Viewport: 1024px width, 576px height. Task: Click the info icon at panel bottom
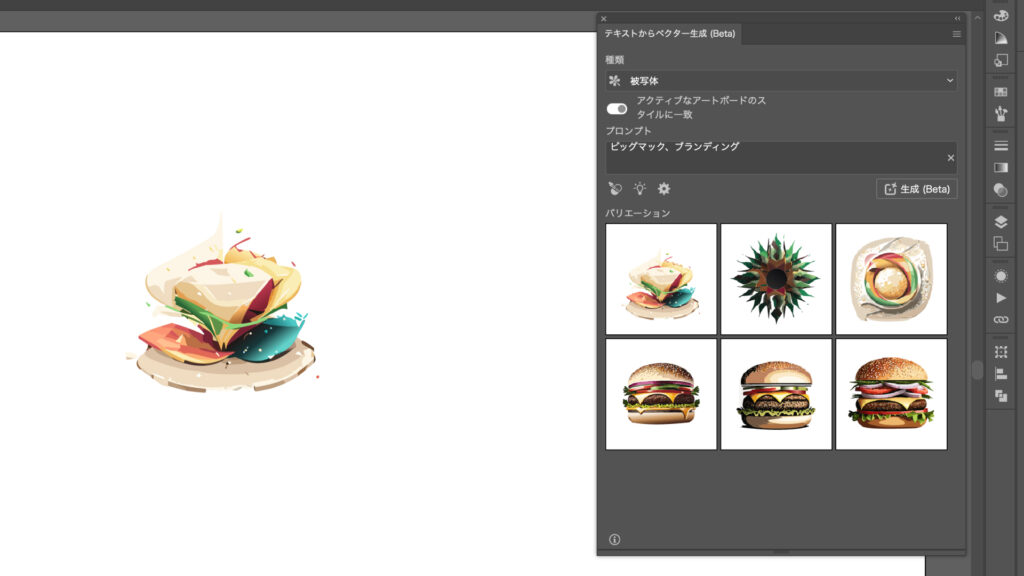pyautogui.click(x=614, y=540)
